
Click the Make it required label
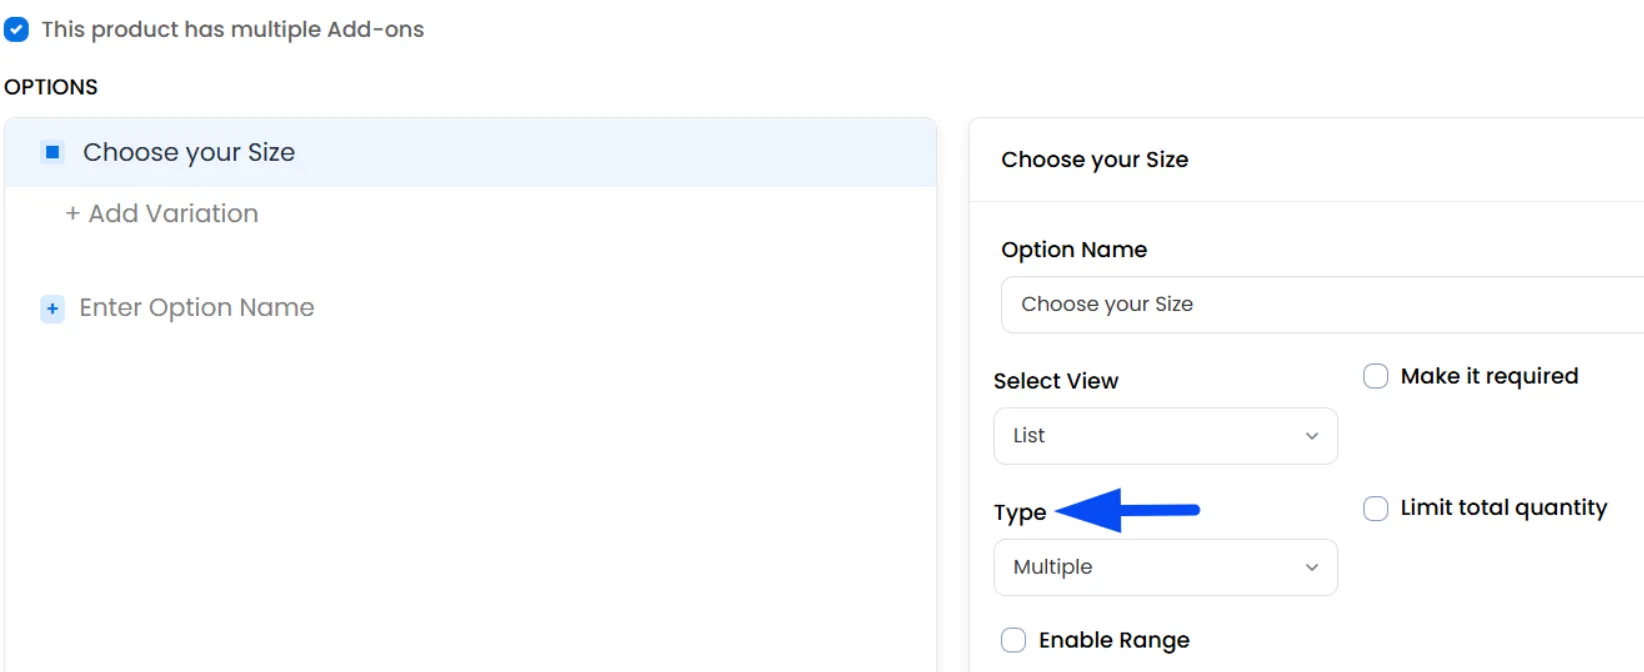pos(1489,376)
